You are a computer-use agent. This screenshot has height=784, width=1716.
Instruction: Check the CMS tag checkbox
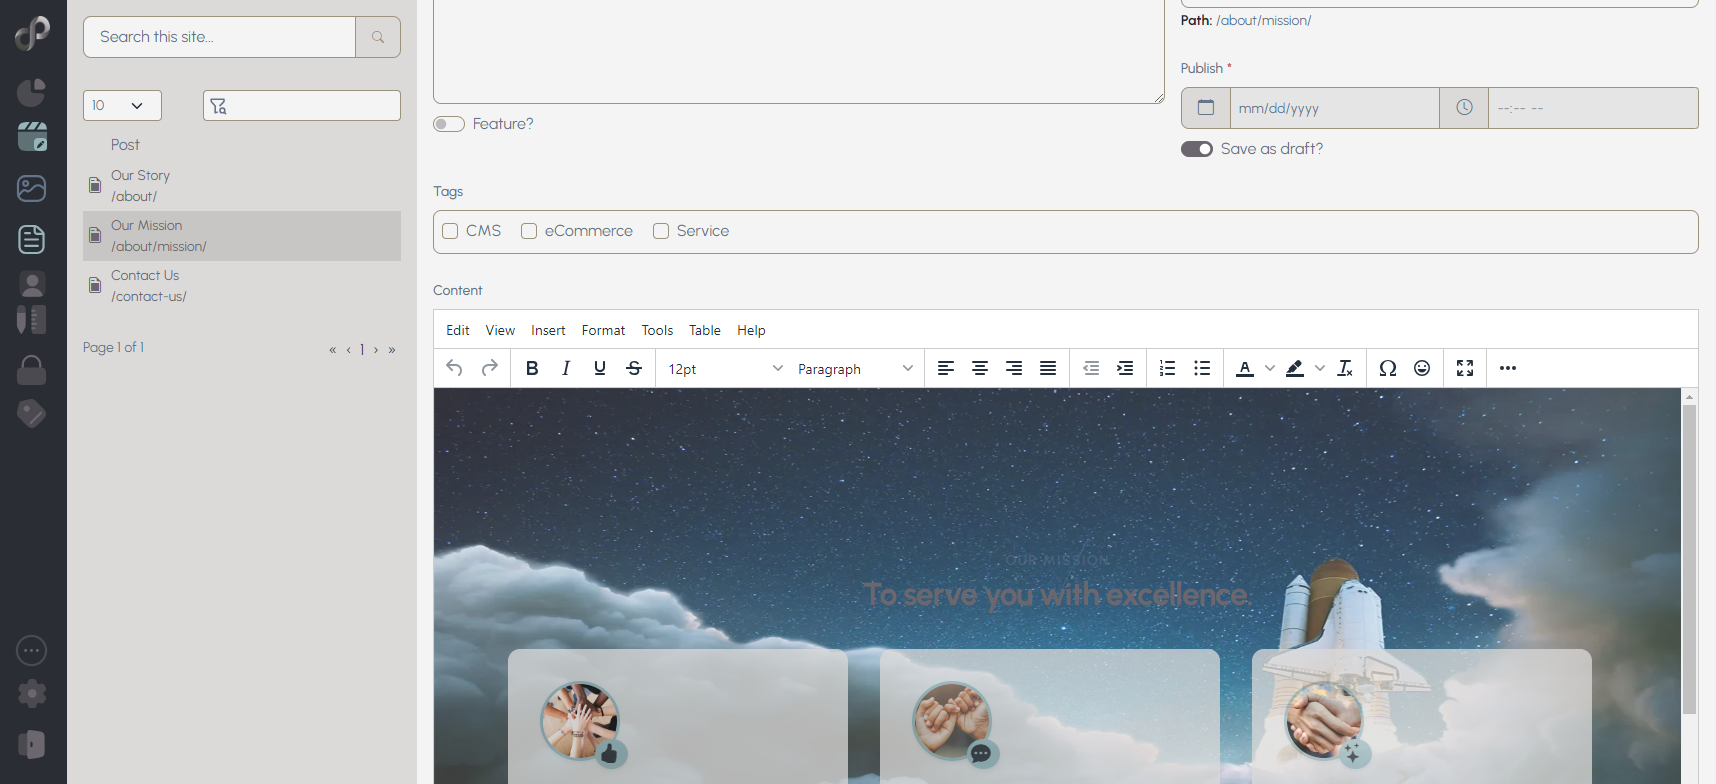coord(450,231)
